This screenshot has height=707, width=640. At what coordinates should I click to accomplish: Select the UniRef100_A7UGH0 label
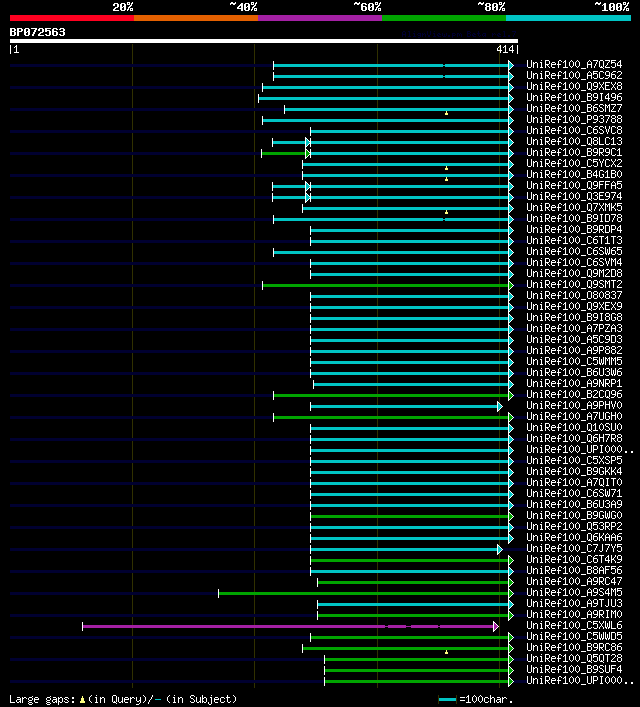pyautogui.click(x=574, y=416)
